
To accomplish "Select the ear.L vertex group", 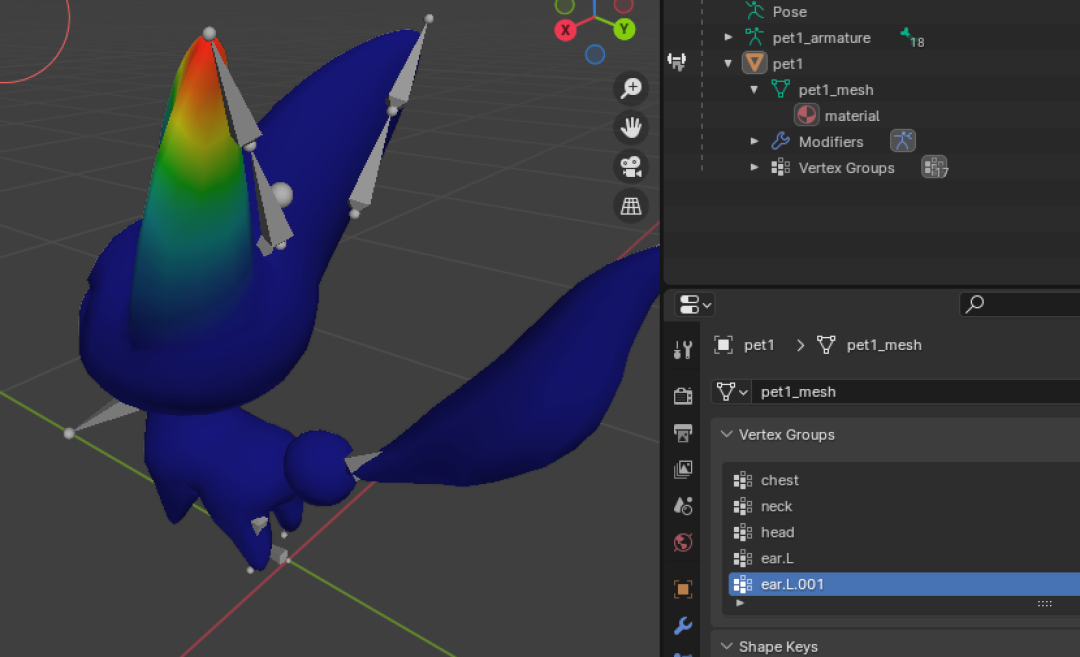I will coord(904,559).
